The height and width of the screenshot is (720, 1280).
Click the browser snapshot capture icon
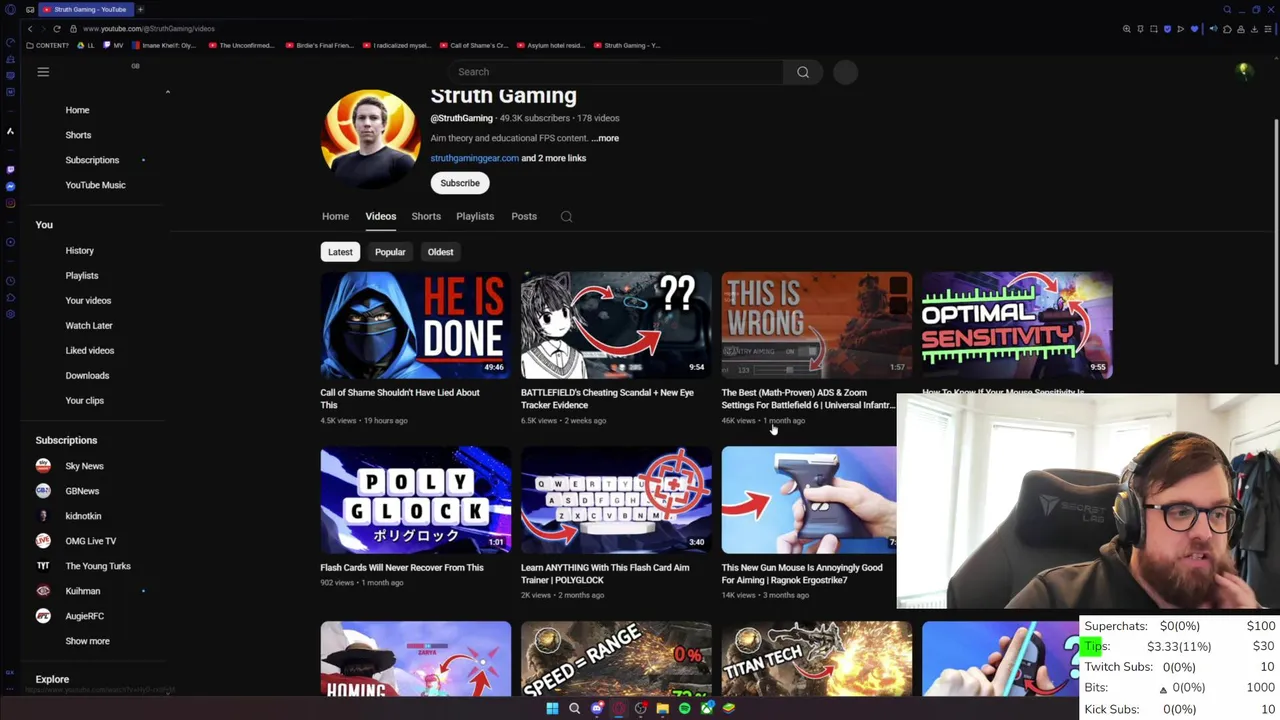1153,29
